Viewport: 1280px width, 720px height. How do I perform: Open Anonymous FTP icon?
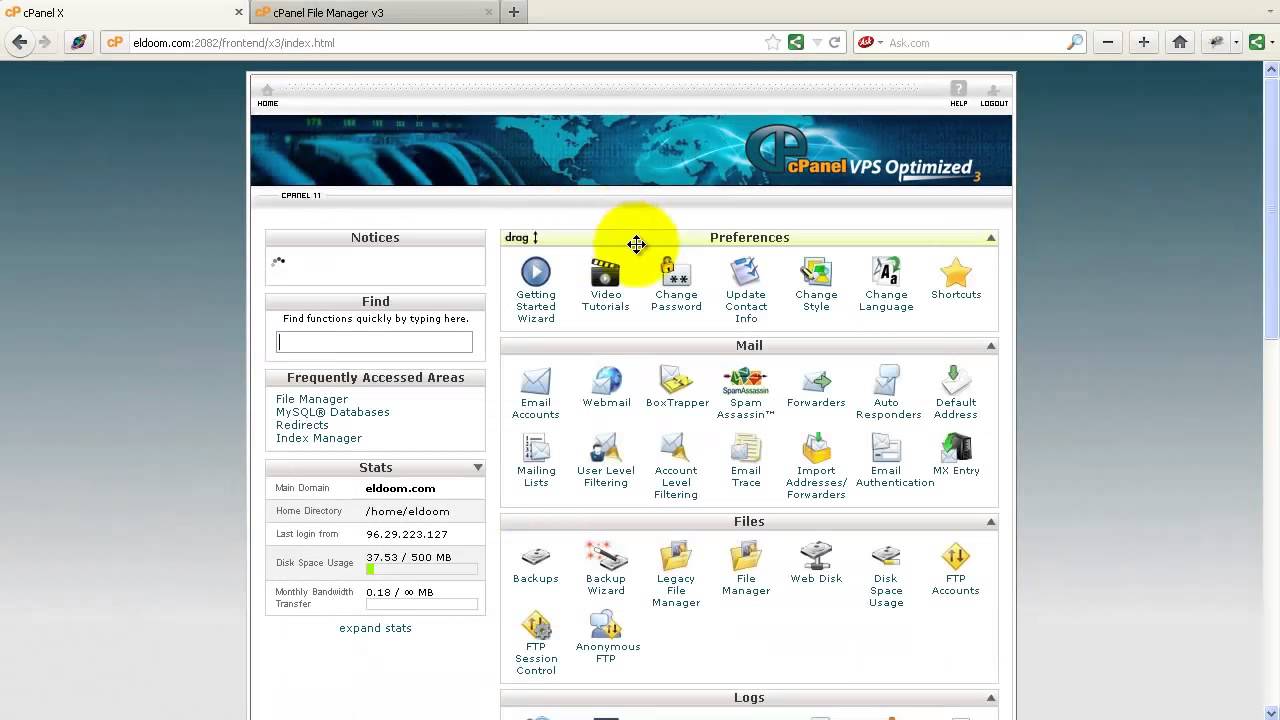606,624
